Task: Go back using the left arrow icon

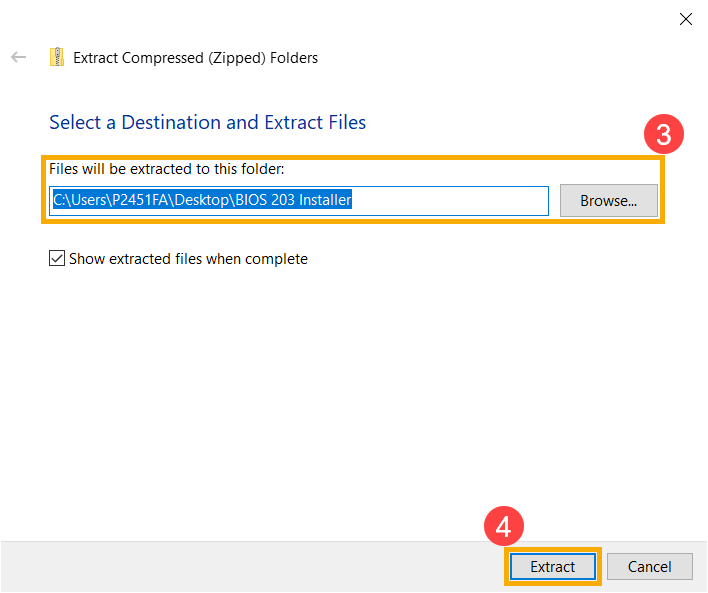Action: pyautogui.click(x=19, y=57)
